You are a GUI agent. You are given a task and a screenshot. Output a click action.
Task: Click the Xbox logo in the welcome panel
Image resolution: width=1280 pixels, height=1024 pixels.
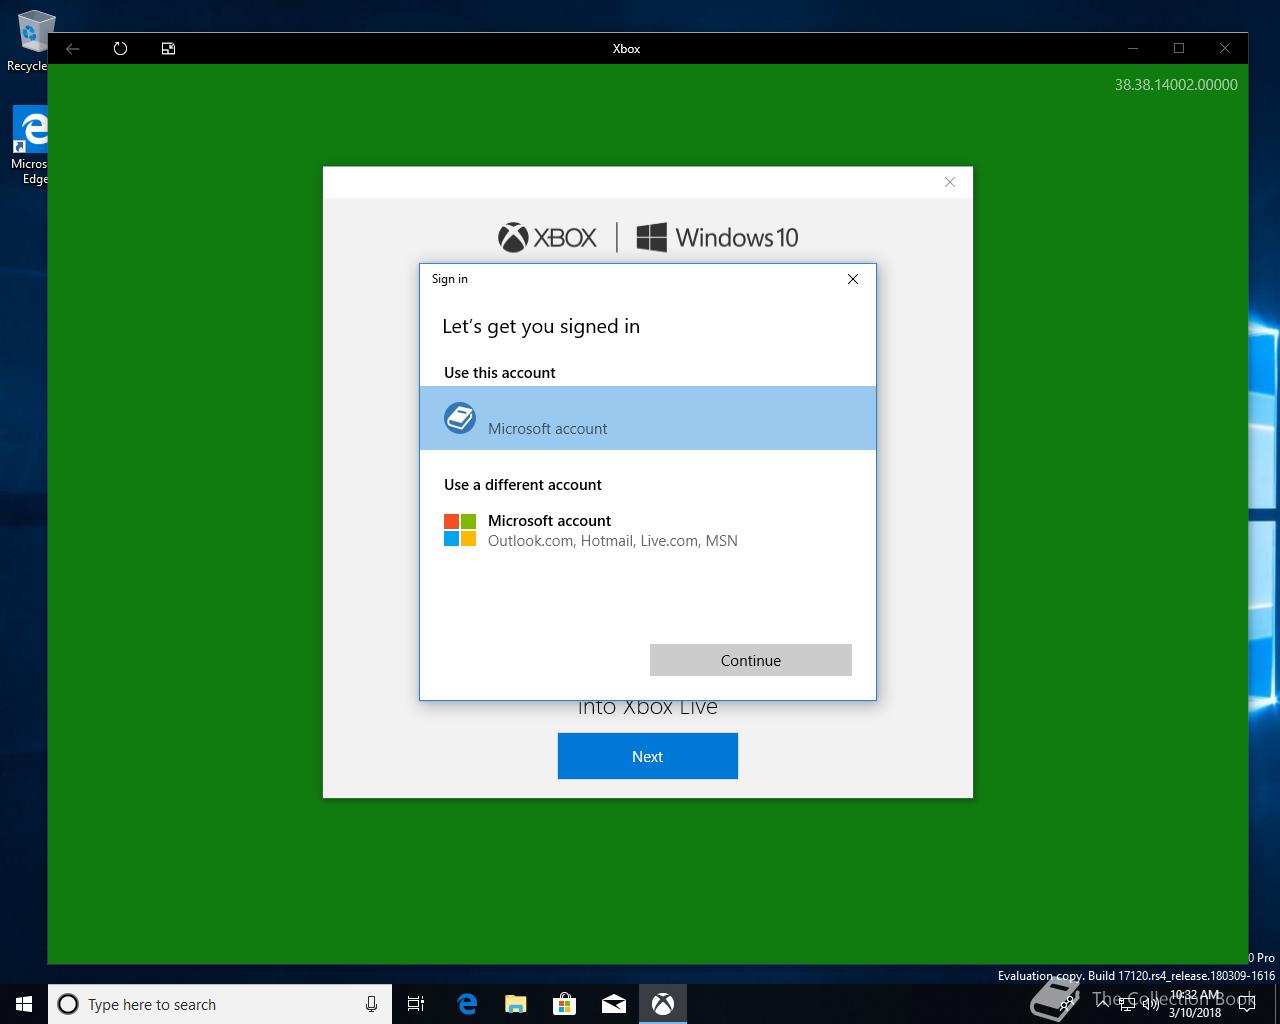pos(547,237)
